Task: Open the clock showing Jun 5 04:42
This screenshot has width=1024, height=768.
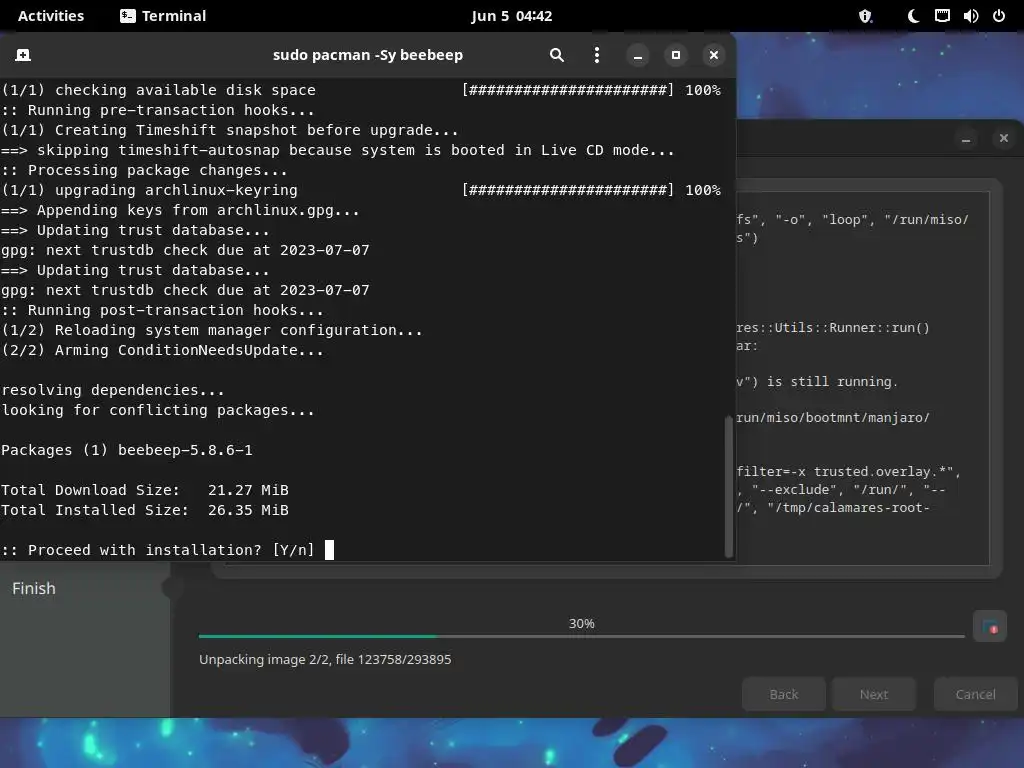Action: (511, 16)
